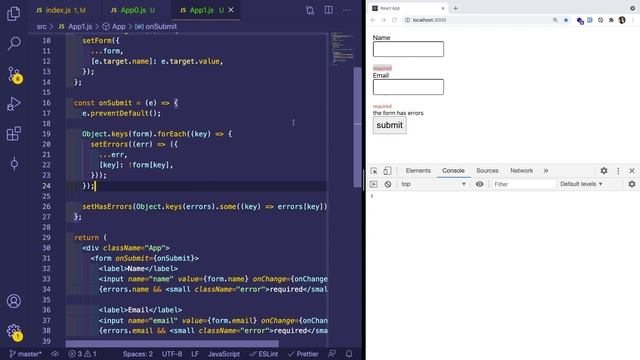Click the errors and warnings count in status bar
This screenshot has height=360, width=640.
pyautogui.click(x=82, y=354)
